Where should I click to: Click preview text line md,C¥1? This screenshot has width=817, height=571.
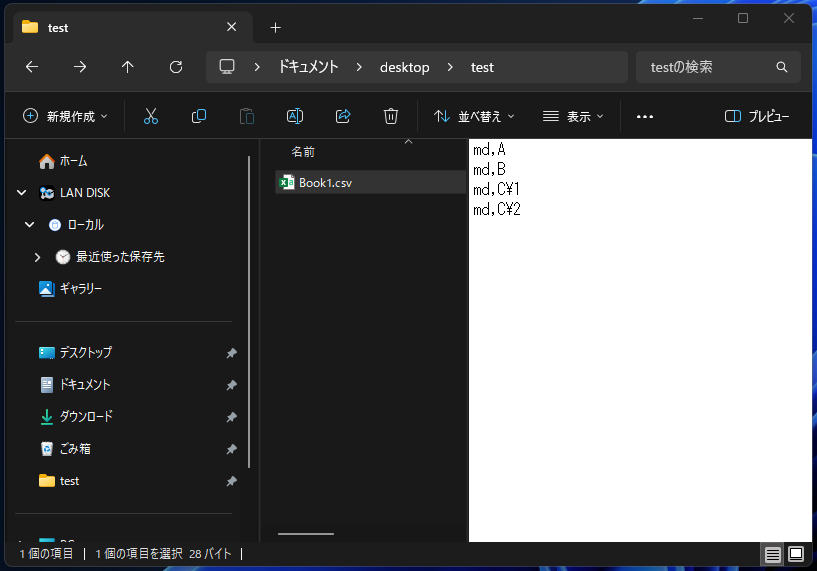(x=496, y=189)
